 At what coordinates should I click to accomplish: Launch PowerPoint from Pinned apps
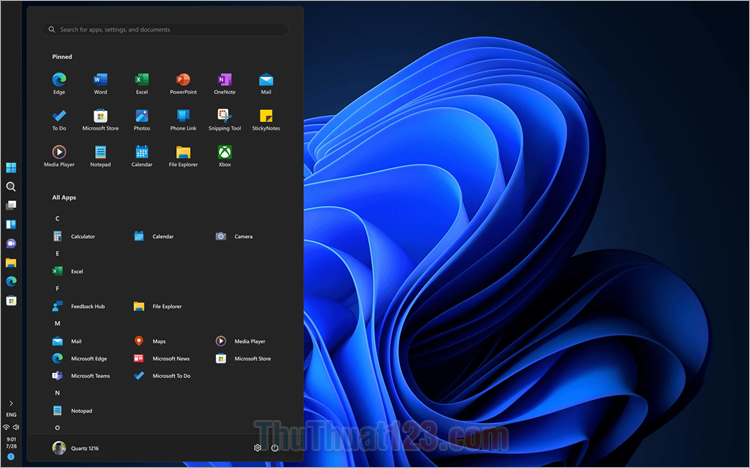(x=183, y=83)
